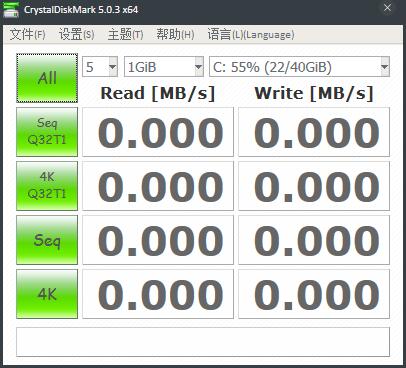Open the 设置(S) menu
The width and height of the screenshot is (406, 368).
76,34
